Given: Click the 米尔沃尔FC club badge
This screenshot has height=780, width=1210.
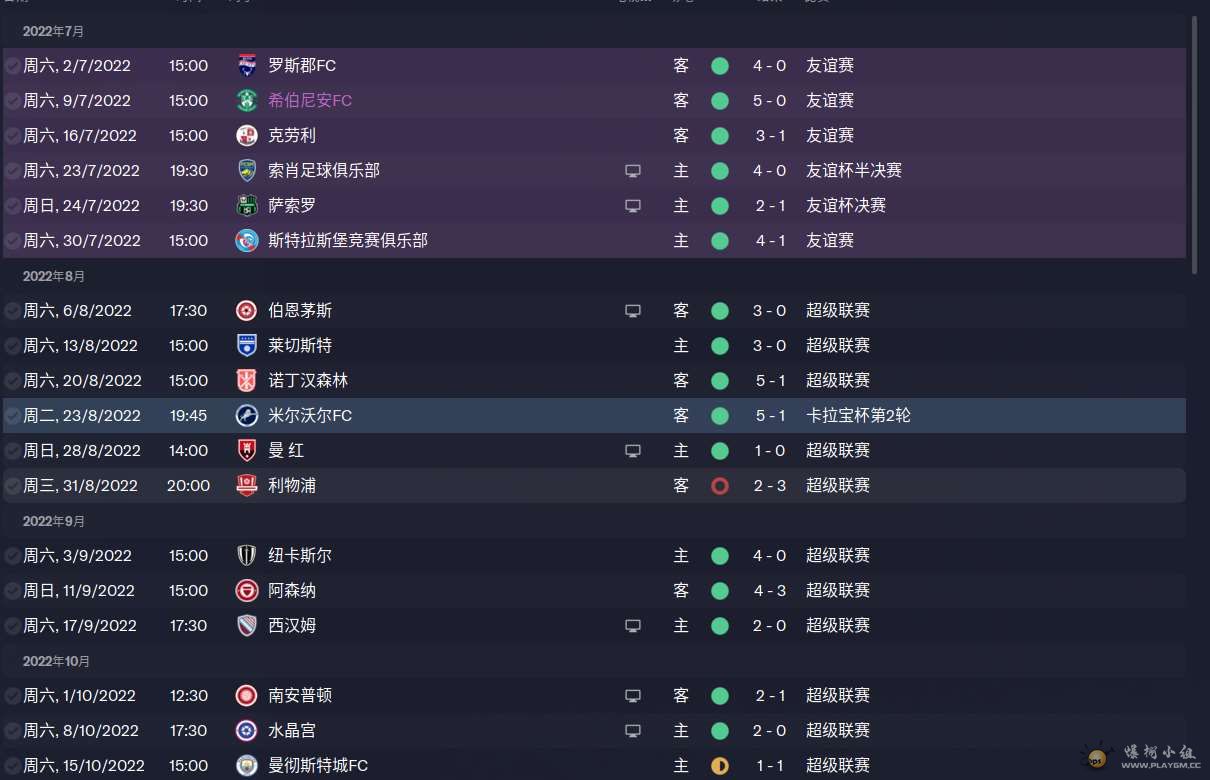Looking at the screenshot, I should (246, 416).
